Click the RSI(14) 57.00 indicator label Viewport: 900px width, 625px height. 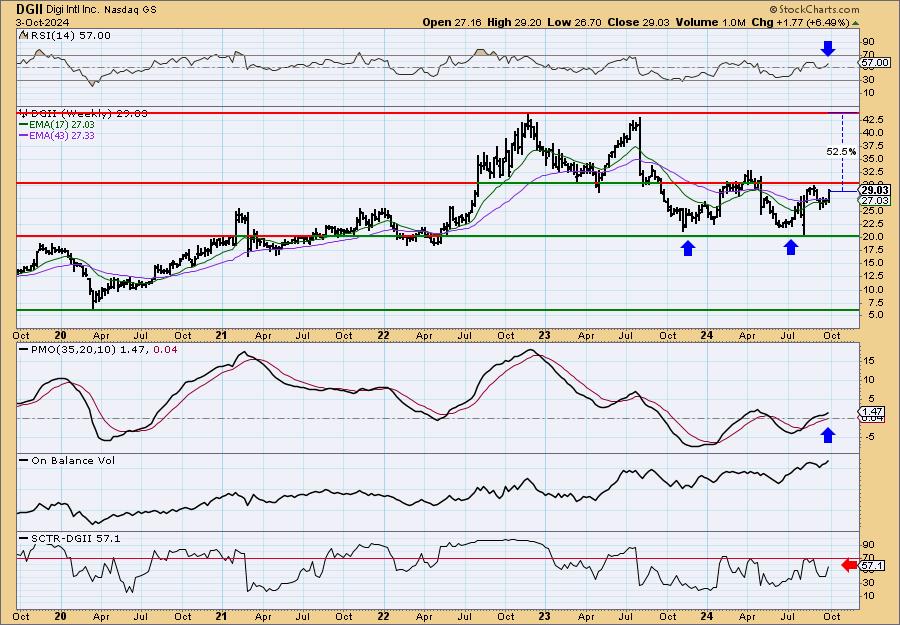pyautogui.click(x=65, y=36)
